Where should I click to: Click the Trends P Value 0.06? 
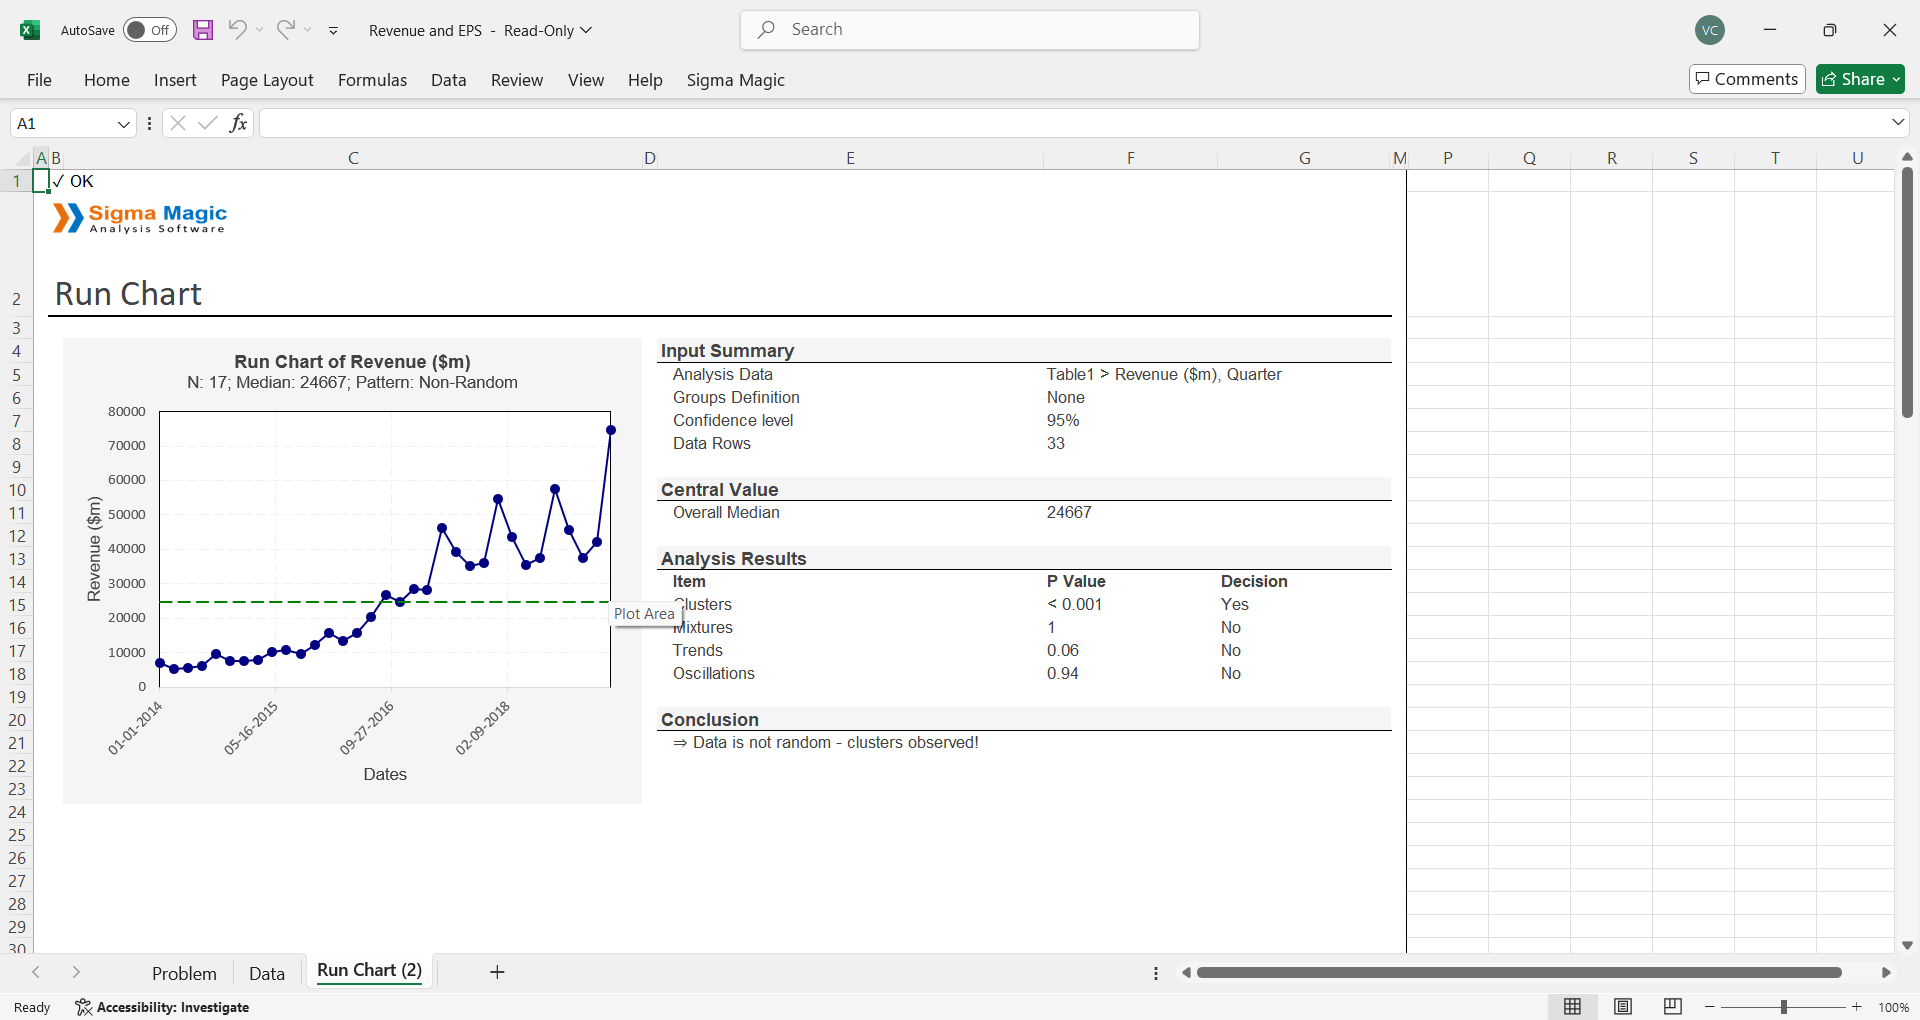1063,650
